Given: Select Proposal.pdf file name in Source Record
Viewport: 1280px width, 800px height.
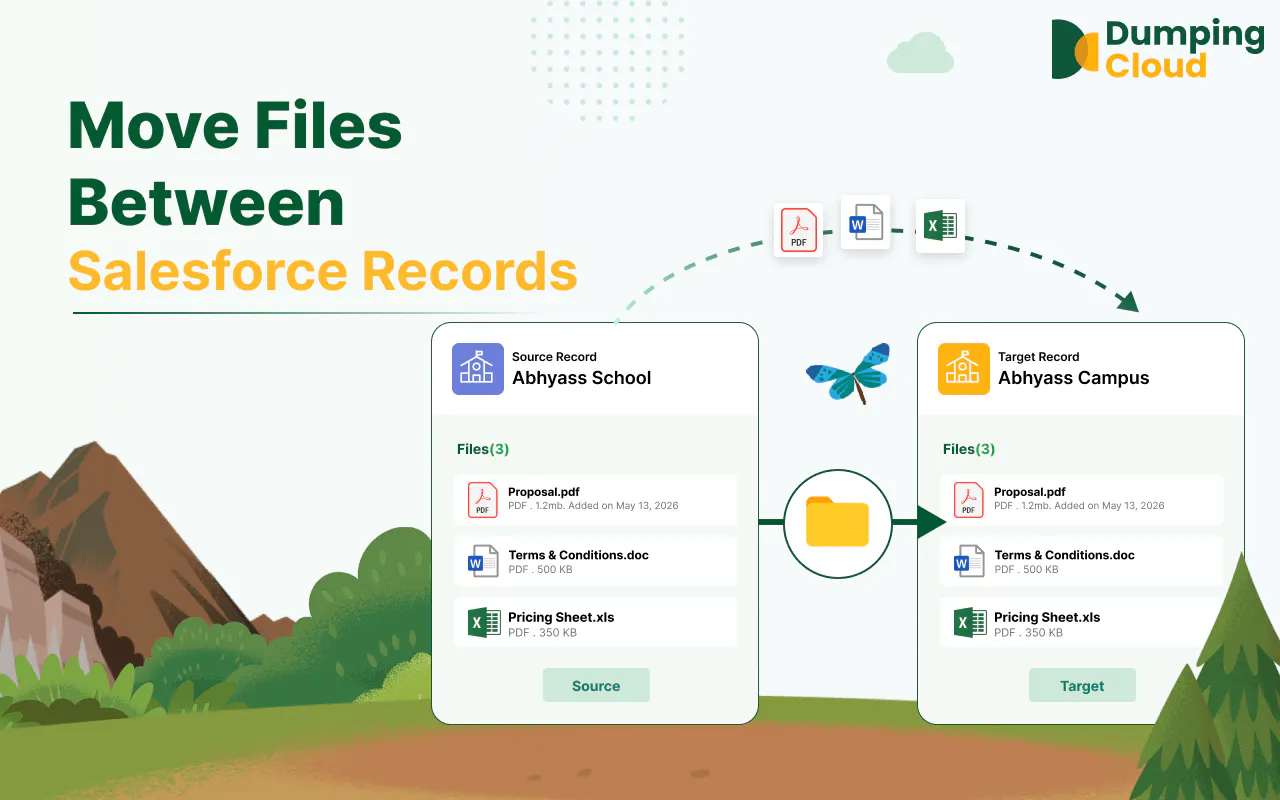Looking at the screenshot, I should [x=544, y=492].
